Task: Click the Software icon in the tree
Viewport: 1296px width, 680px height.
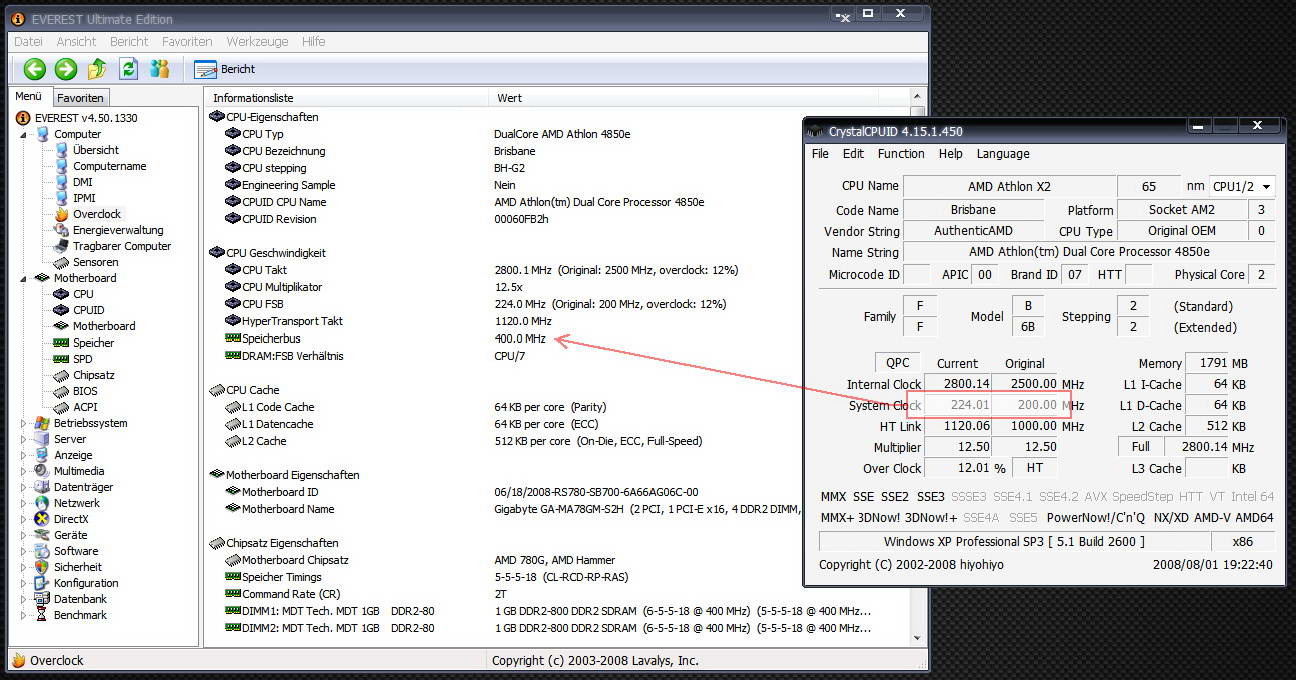Action: coord(41,551)
